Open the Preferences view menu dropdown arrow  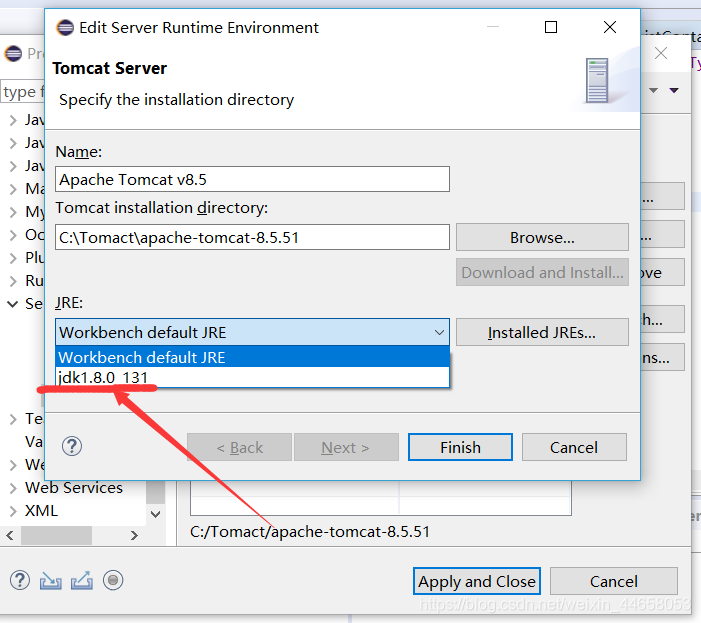tap(674, 91)
